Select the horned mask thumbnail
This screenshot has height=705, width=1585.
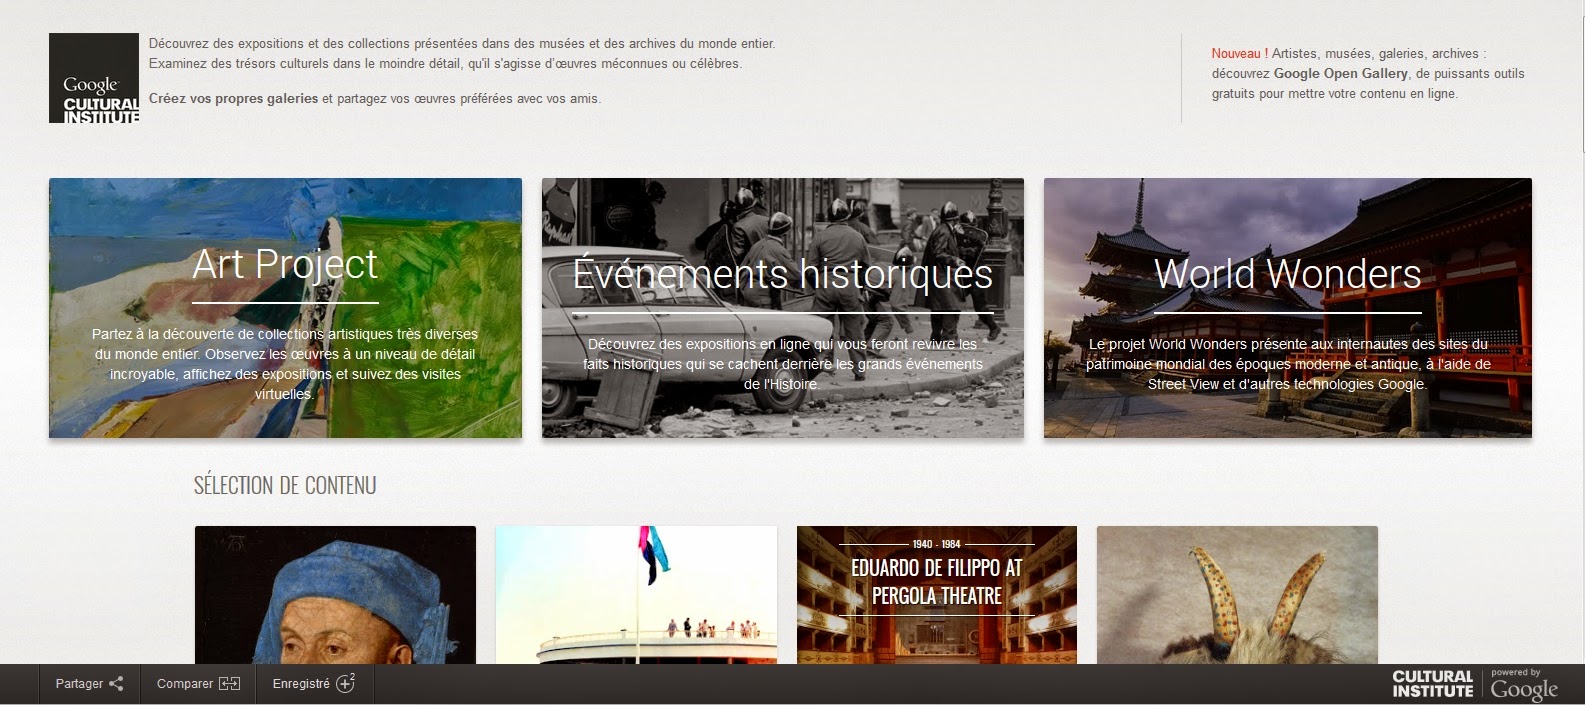tap(1237, 595)
